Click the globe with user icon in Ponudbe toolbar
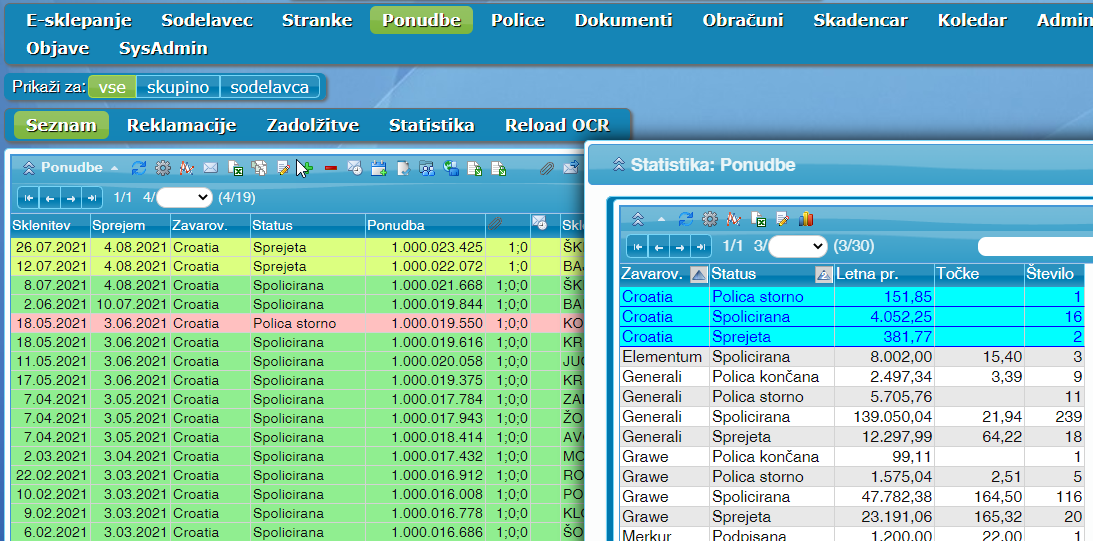The image size is (1093, 541). 451,167
